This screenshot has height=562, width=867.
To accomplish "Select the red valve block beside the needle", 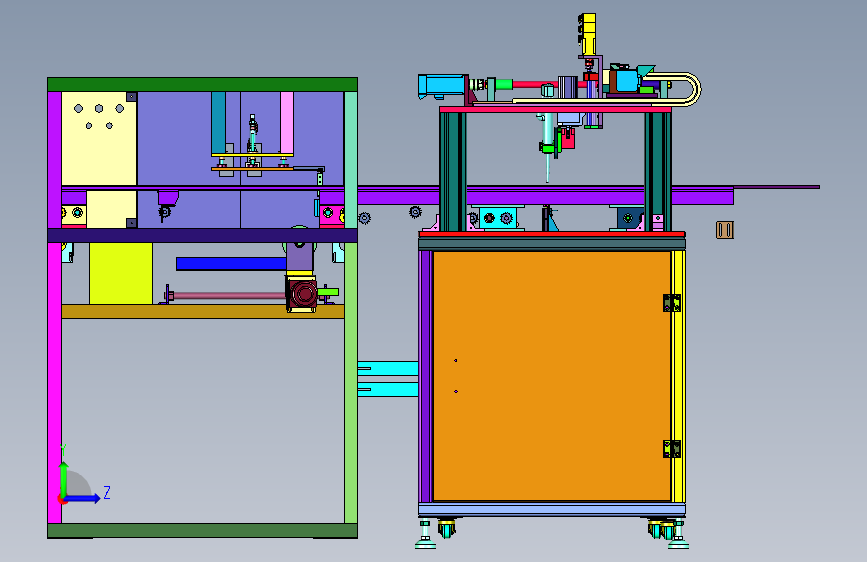I will pos(567,138).
